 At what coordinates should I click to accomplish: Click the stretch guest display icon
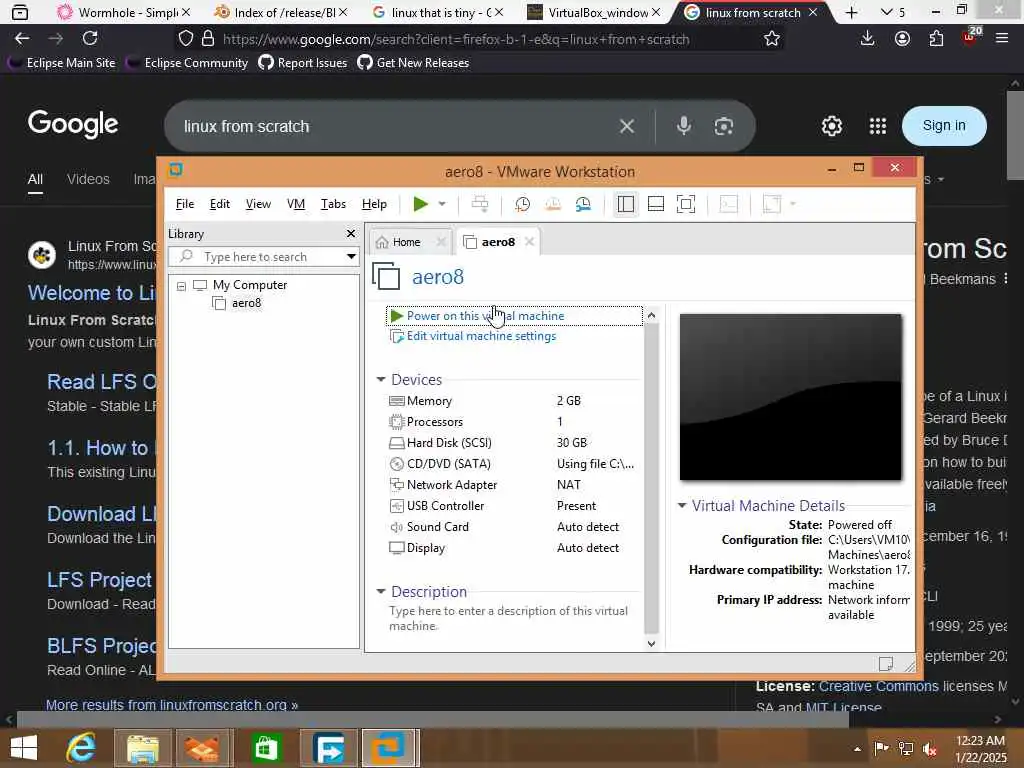[x=772, y=204]
